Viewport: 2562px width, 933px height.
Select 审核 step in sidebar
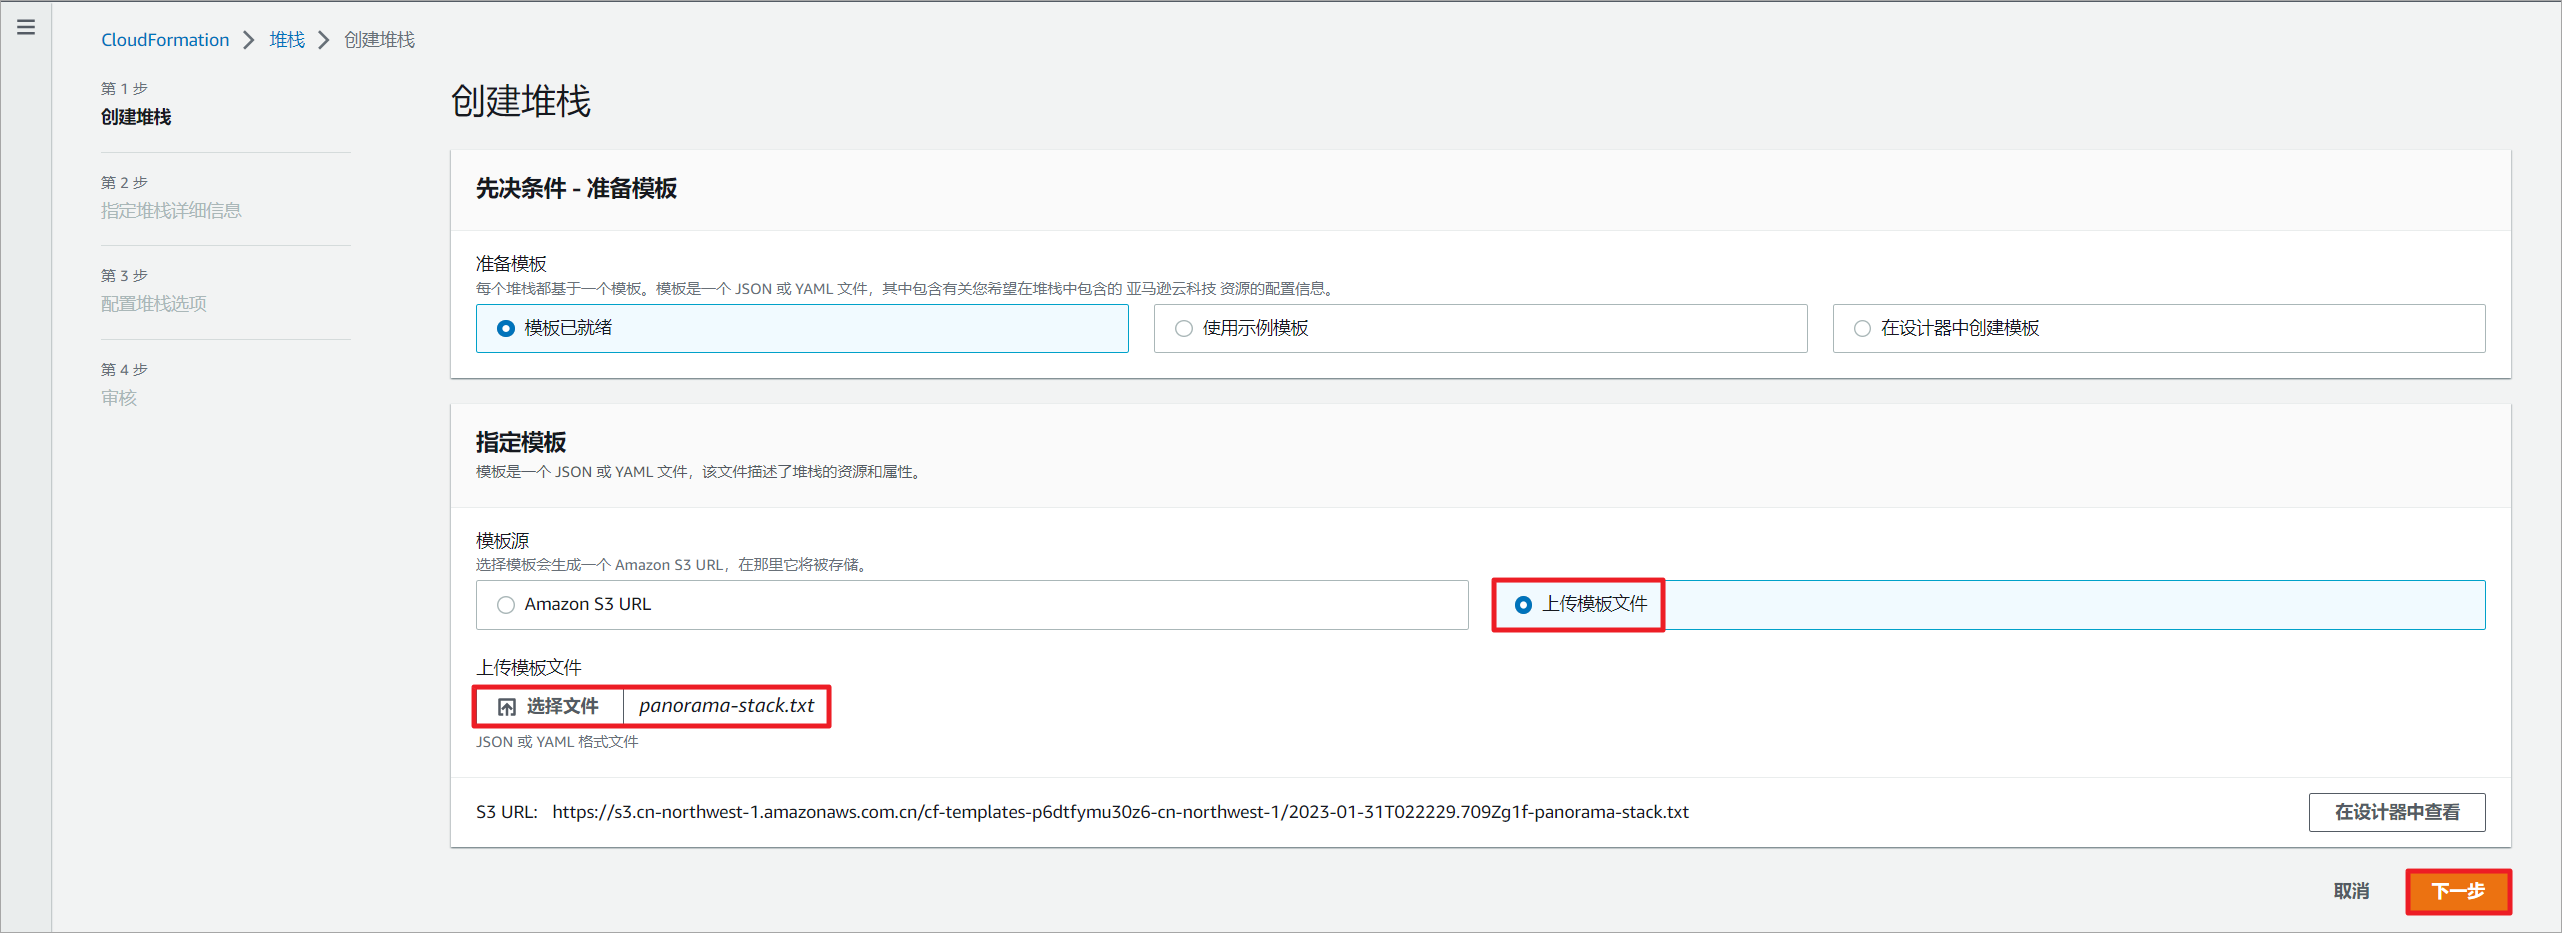point(118,398)
